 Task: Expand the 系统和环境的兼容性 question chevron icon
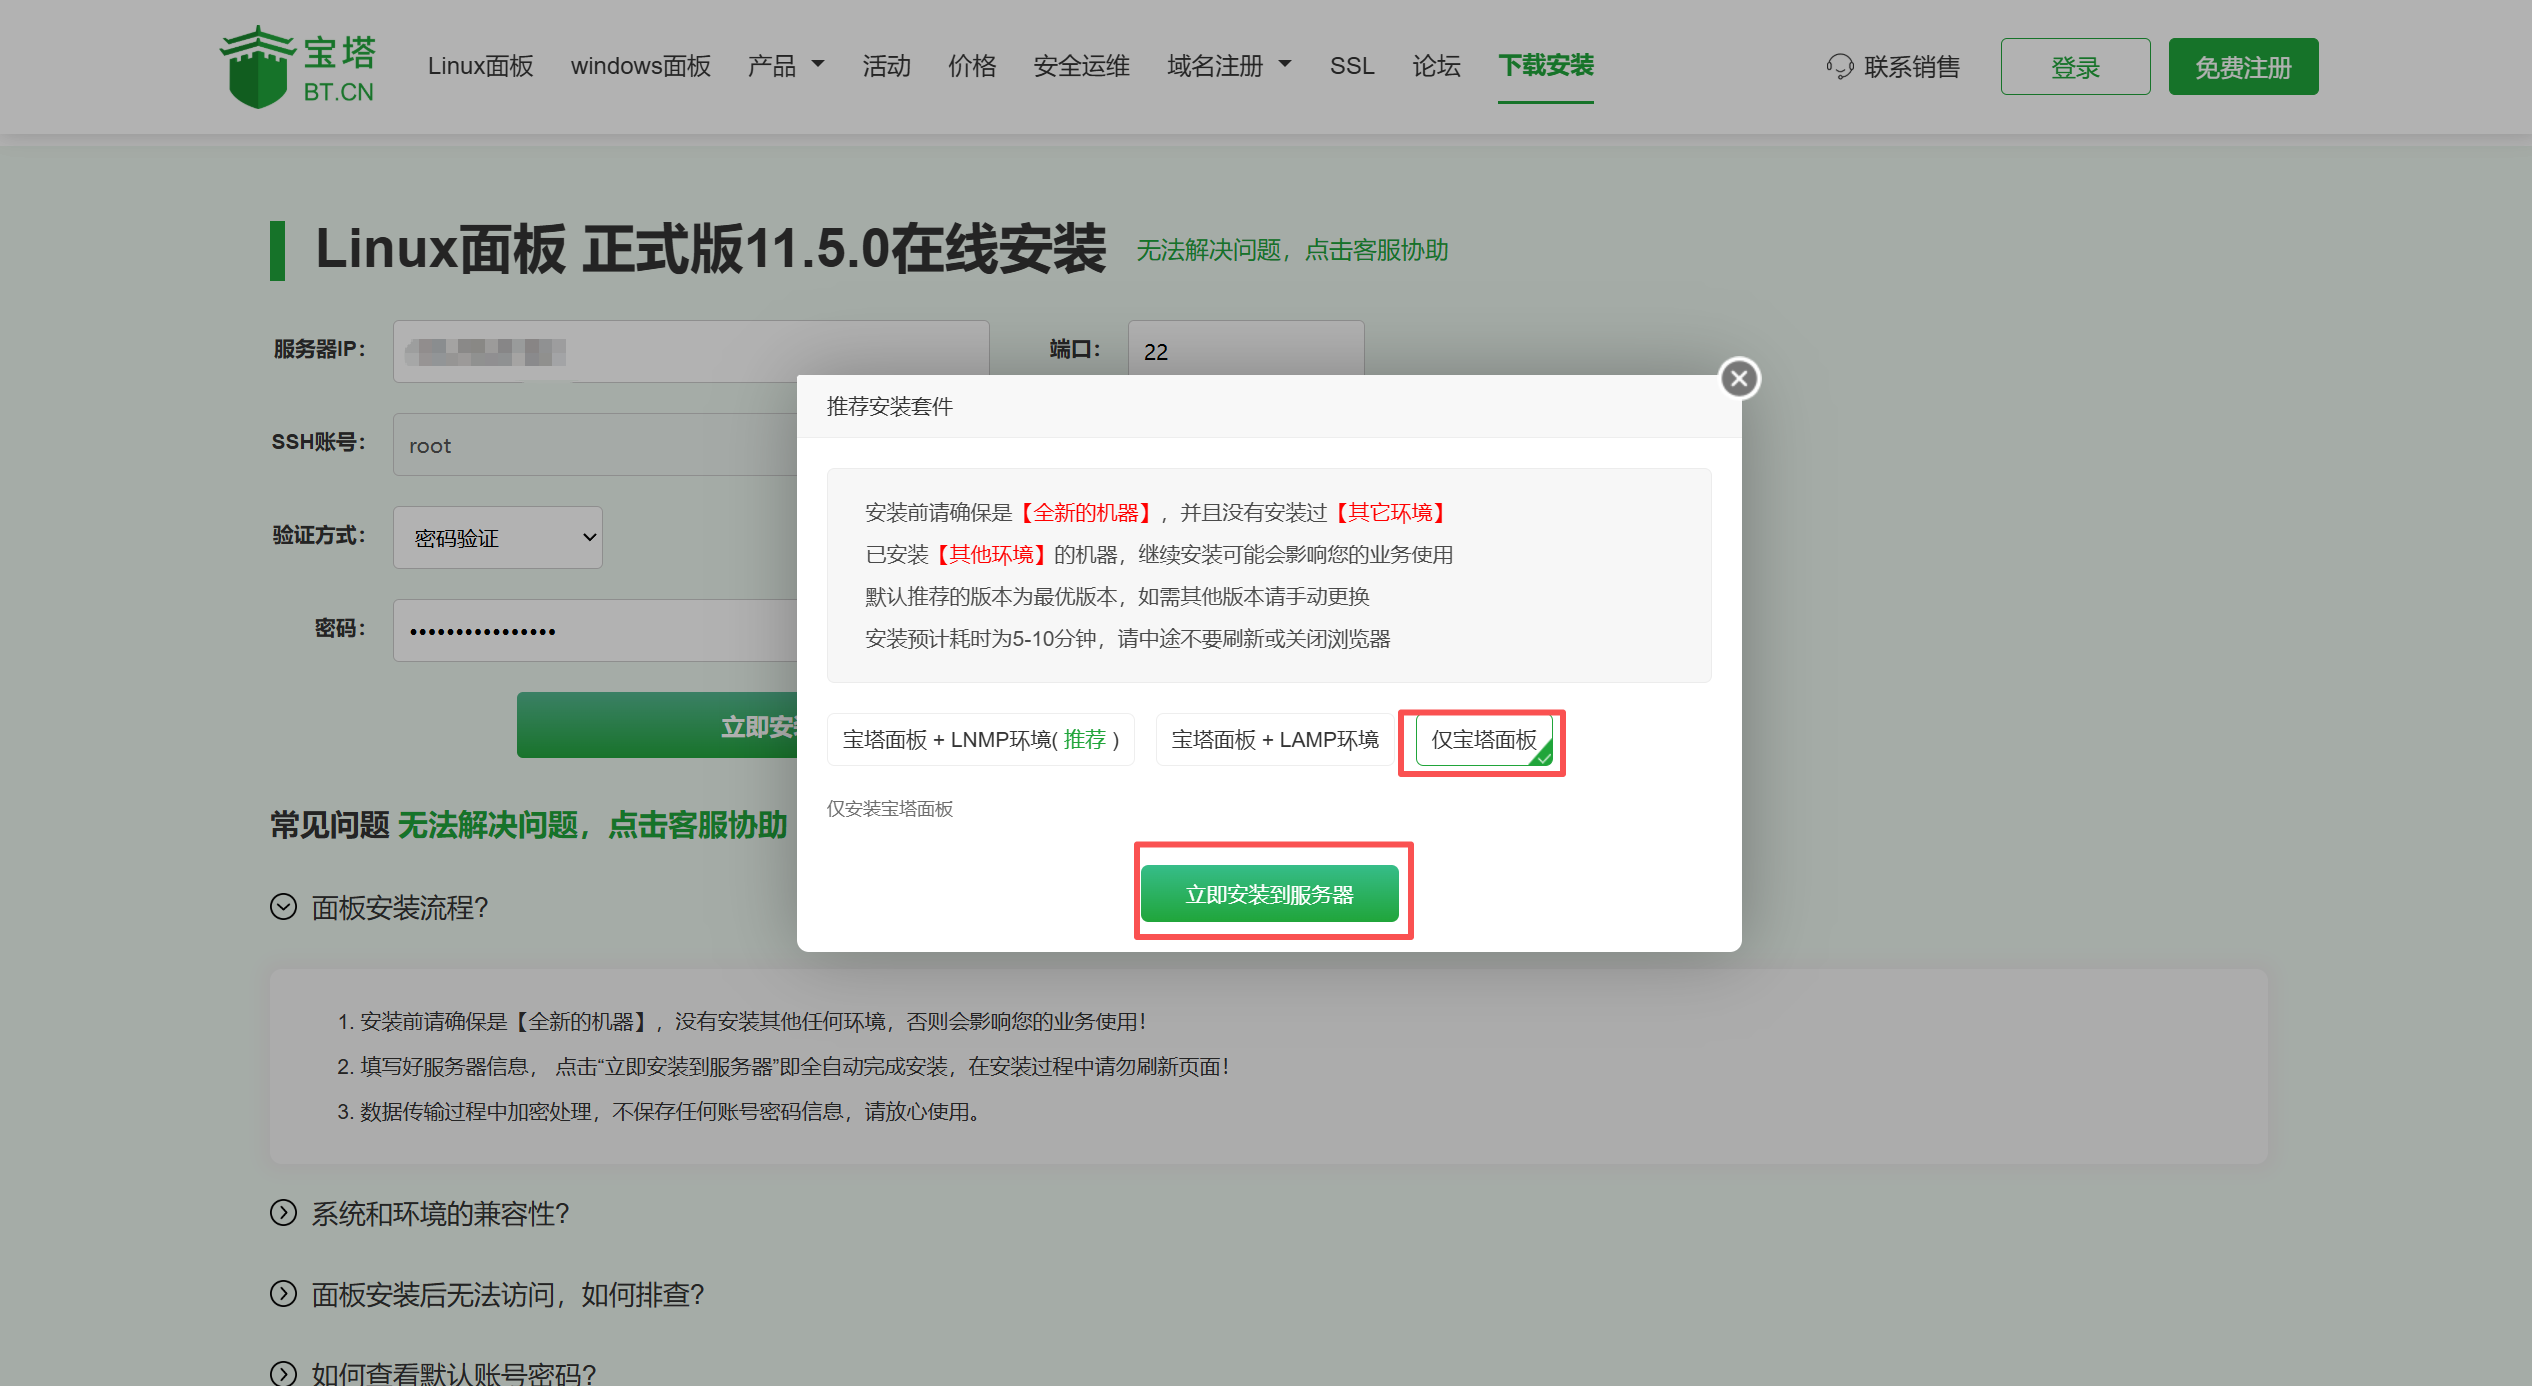[x=284, y=1213]
